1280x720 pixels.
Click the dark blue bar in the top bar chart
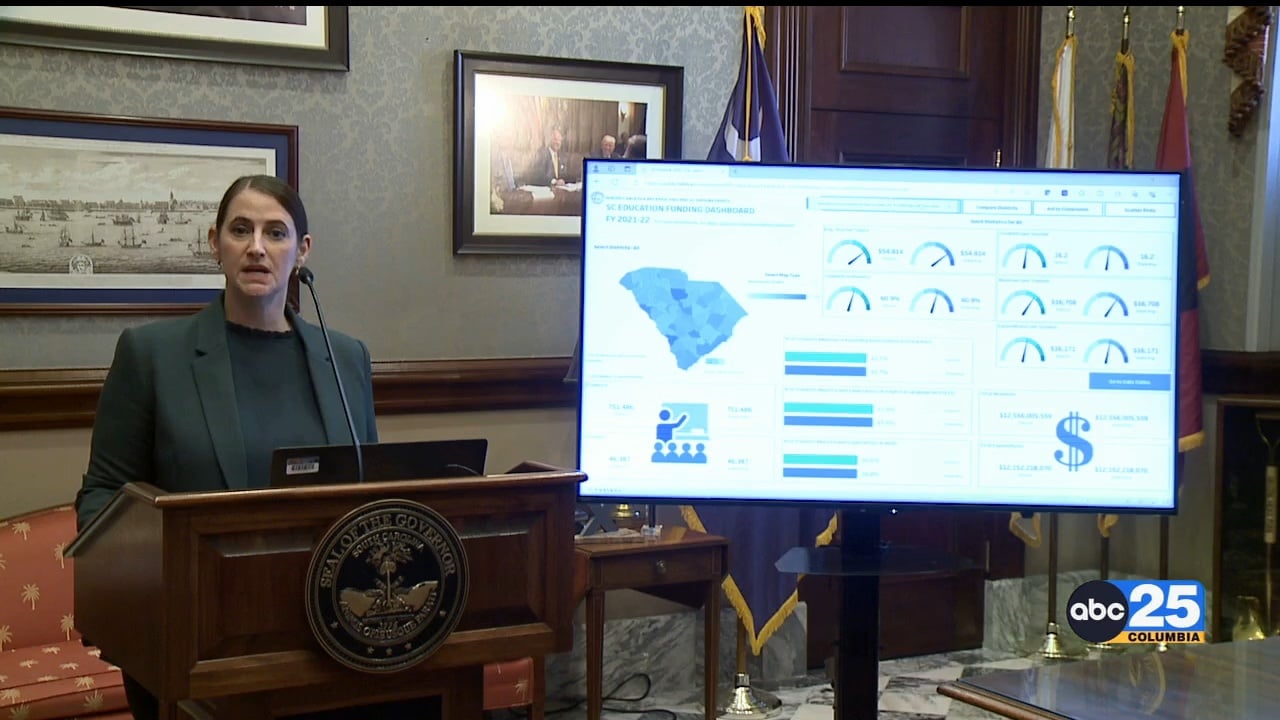(x=825, y=371)
